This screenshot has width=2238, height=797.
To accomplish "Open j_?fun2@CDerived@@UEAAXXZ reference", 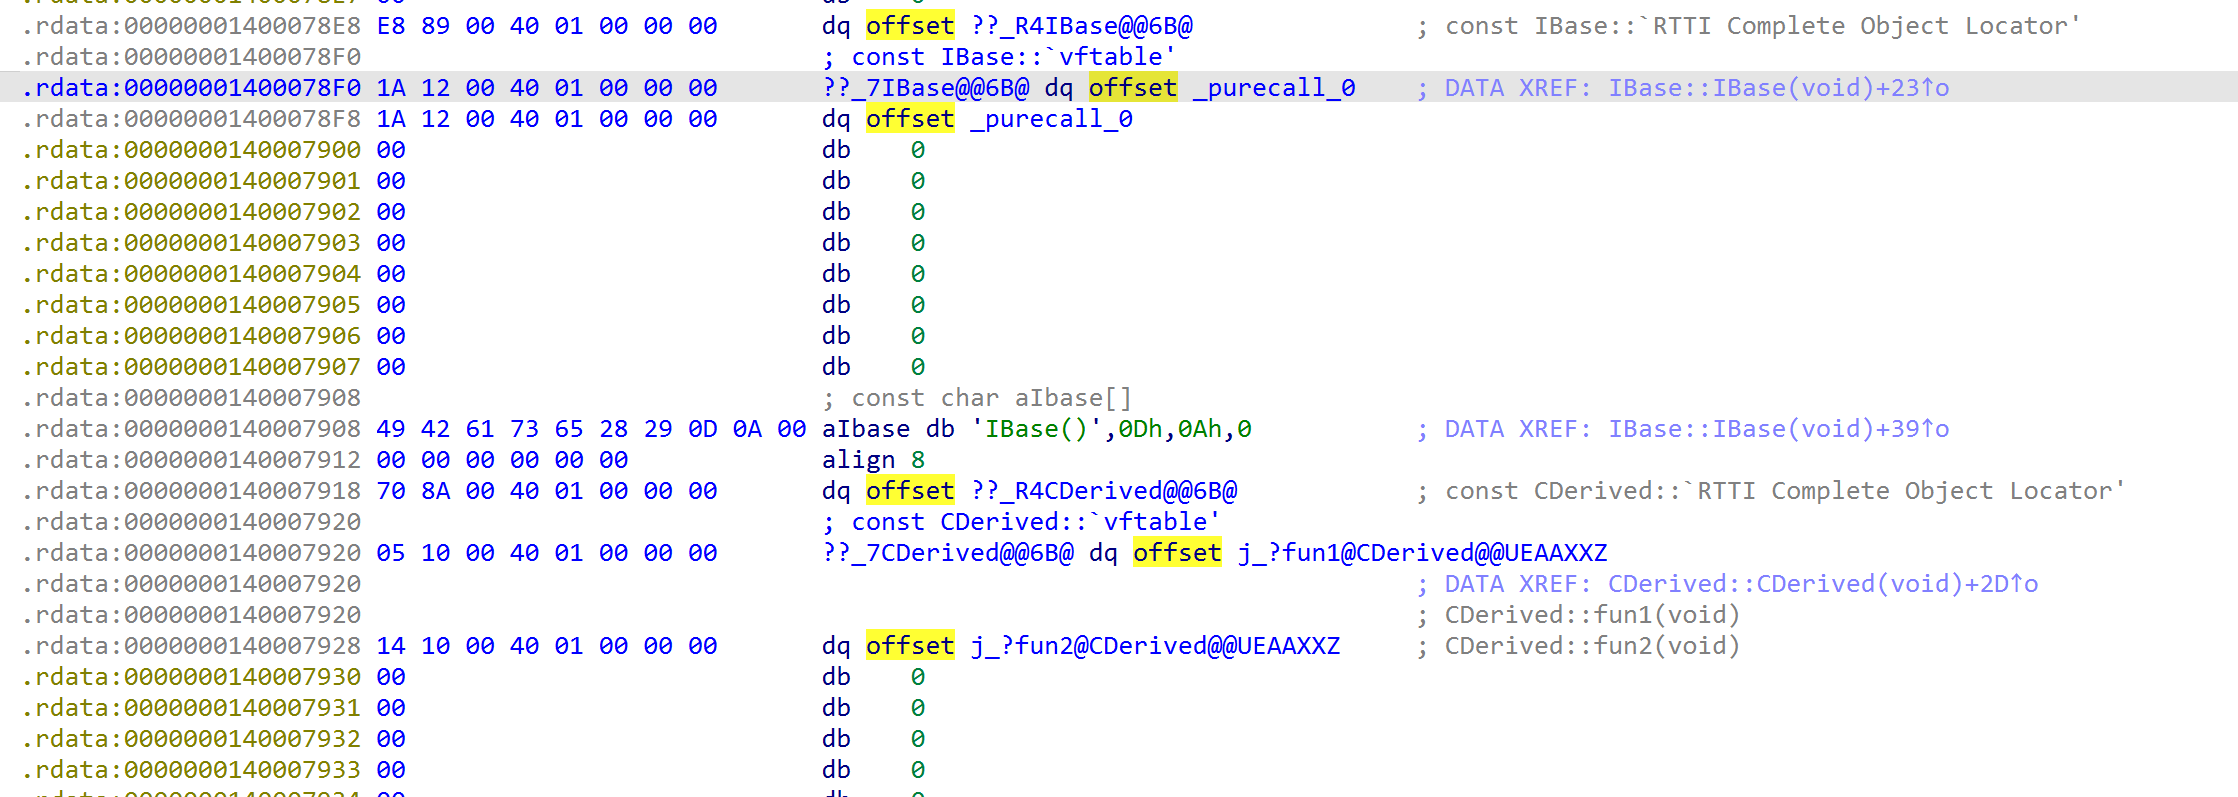I will click(x=1156, y=646).
